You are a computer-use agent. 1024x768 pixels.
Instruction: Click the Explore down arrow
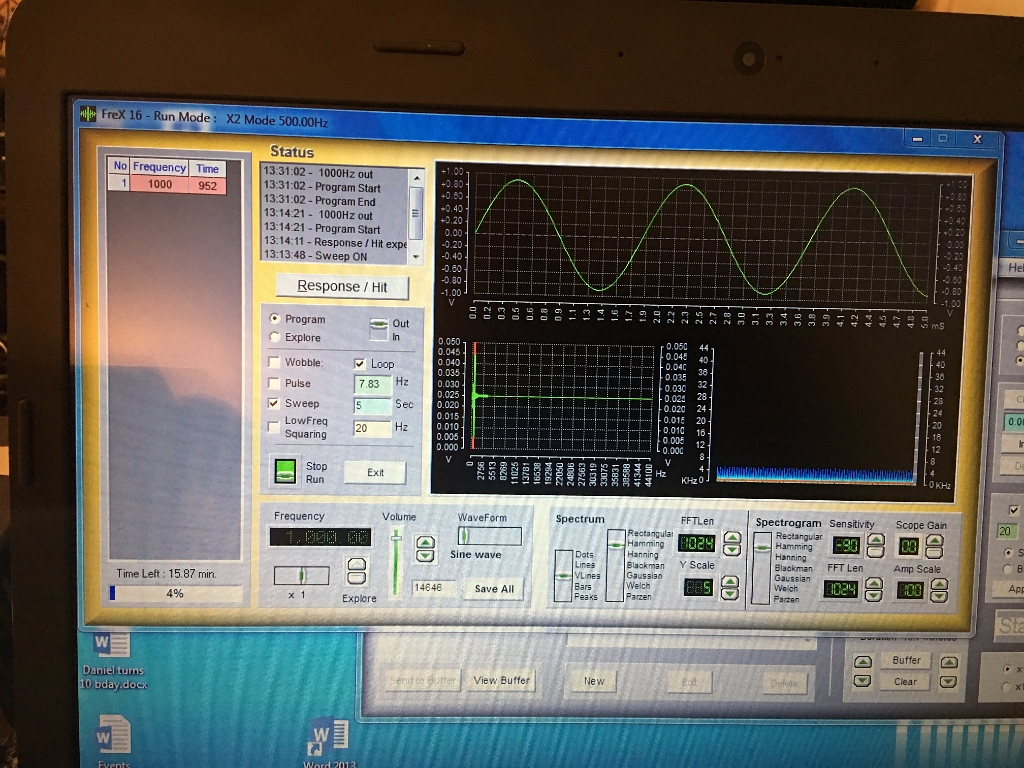coord(357,578)
